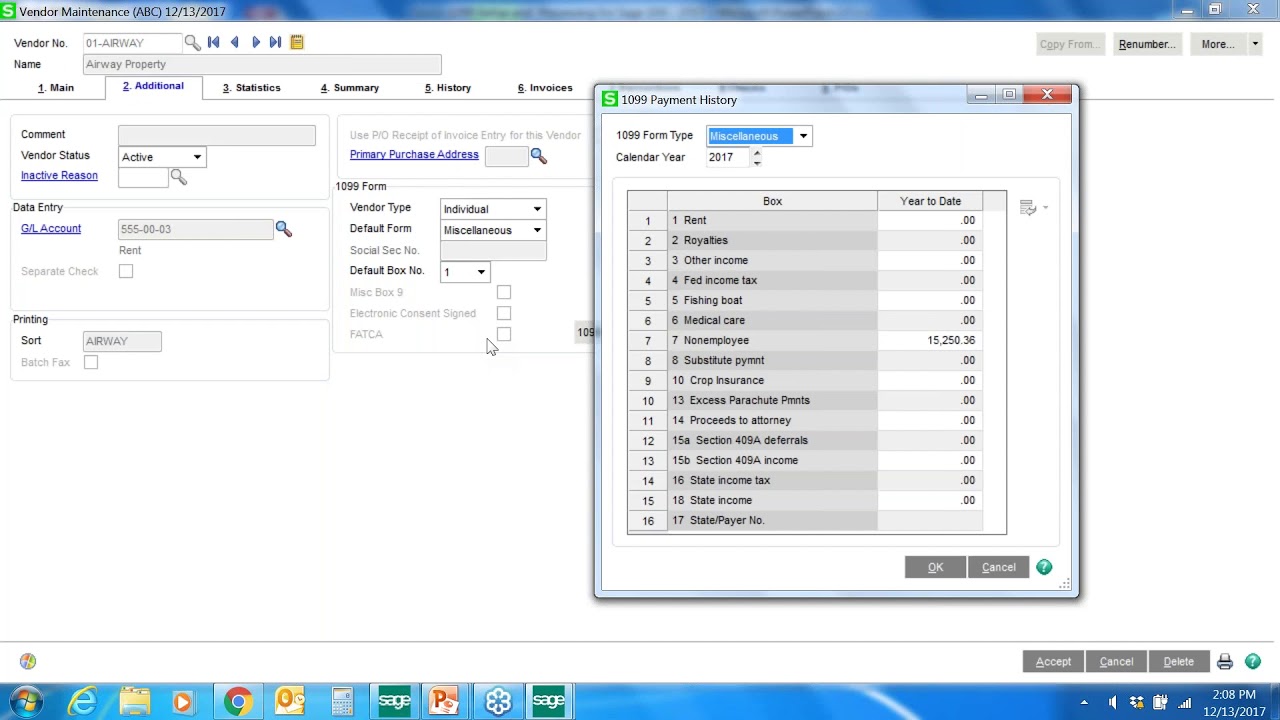Click OK in 1099 Payment History
Viewport: 1280px width, 720px height.
point(935,567)
